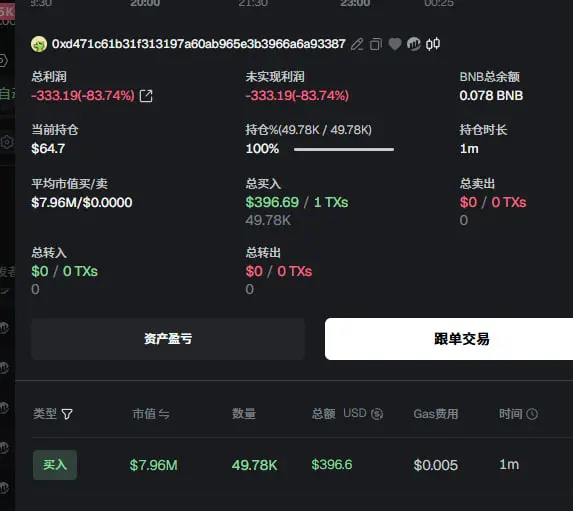Click market cap cell $7.96M in table
This screenshot has height=511, width=573.
point(153,465)
